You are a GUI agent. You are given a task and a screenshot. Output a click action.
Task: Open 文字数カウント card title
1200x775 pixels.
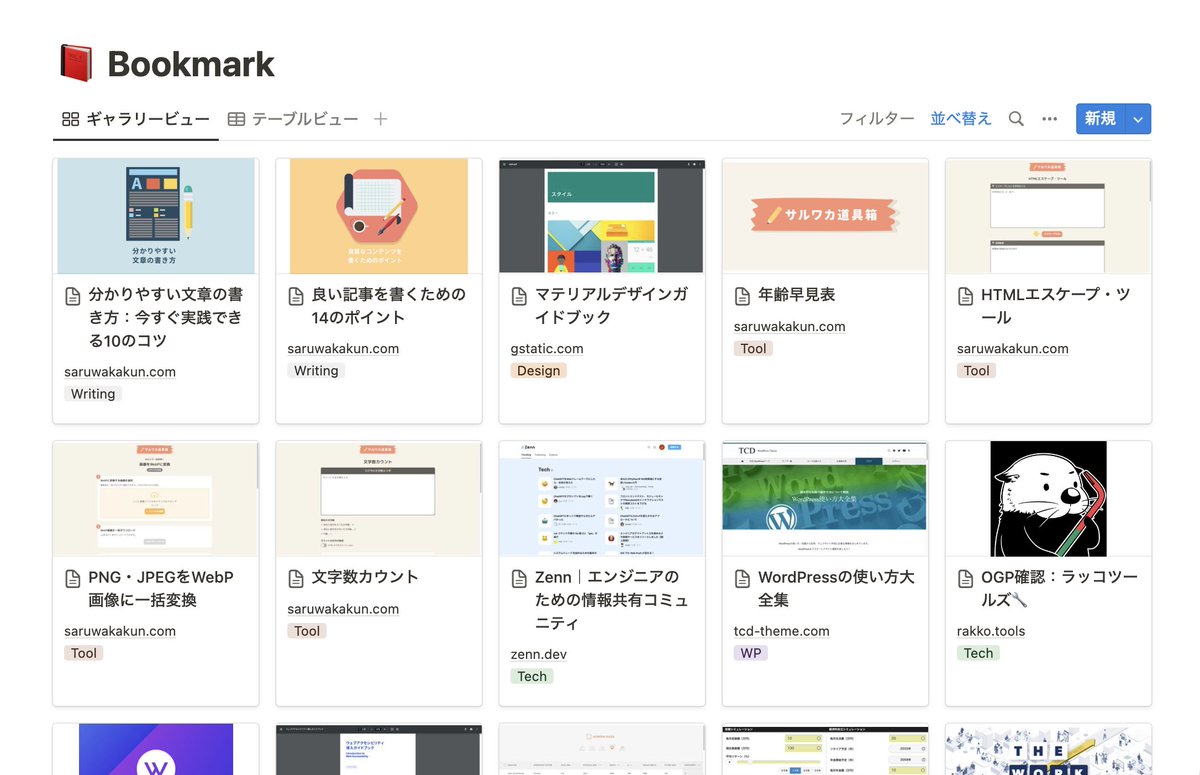365,577
